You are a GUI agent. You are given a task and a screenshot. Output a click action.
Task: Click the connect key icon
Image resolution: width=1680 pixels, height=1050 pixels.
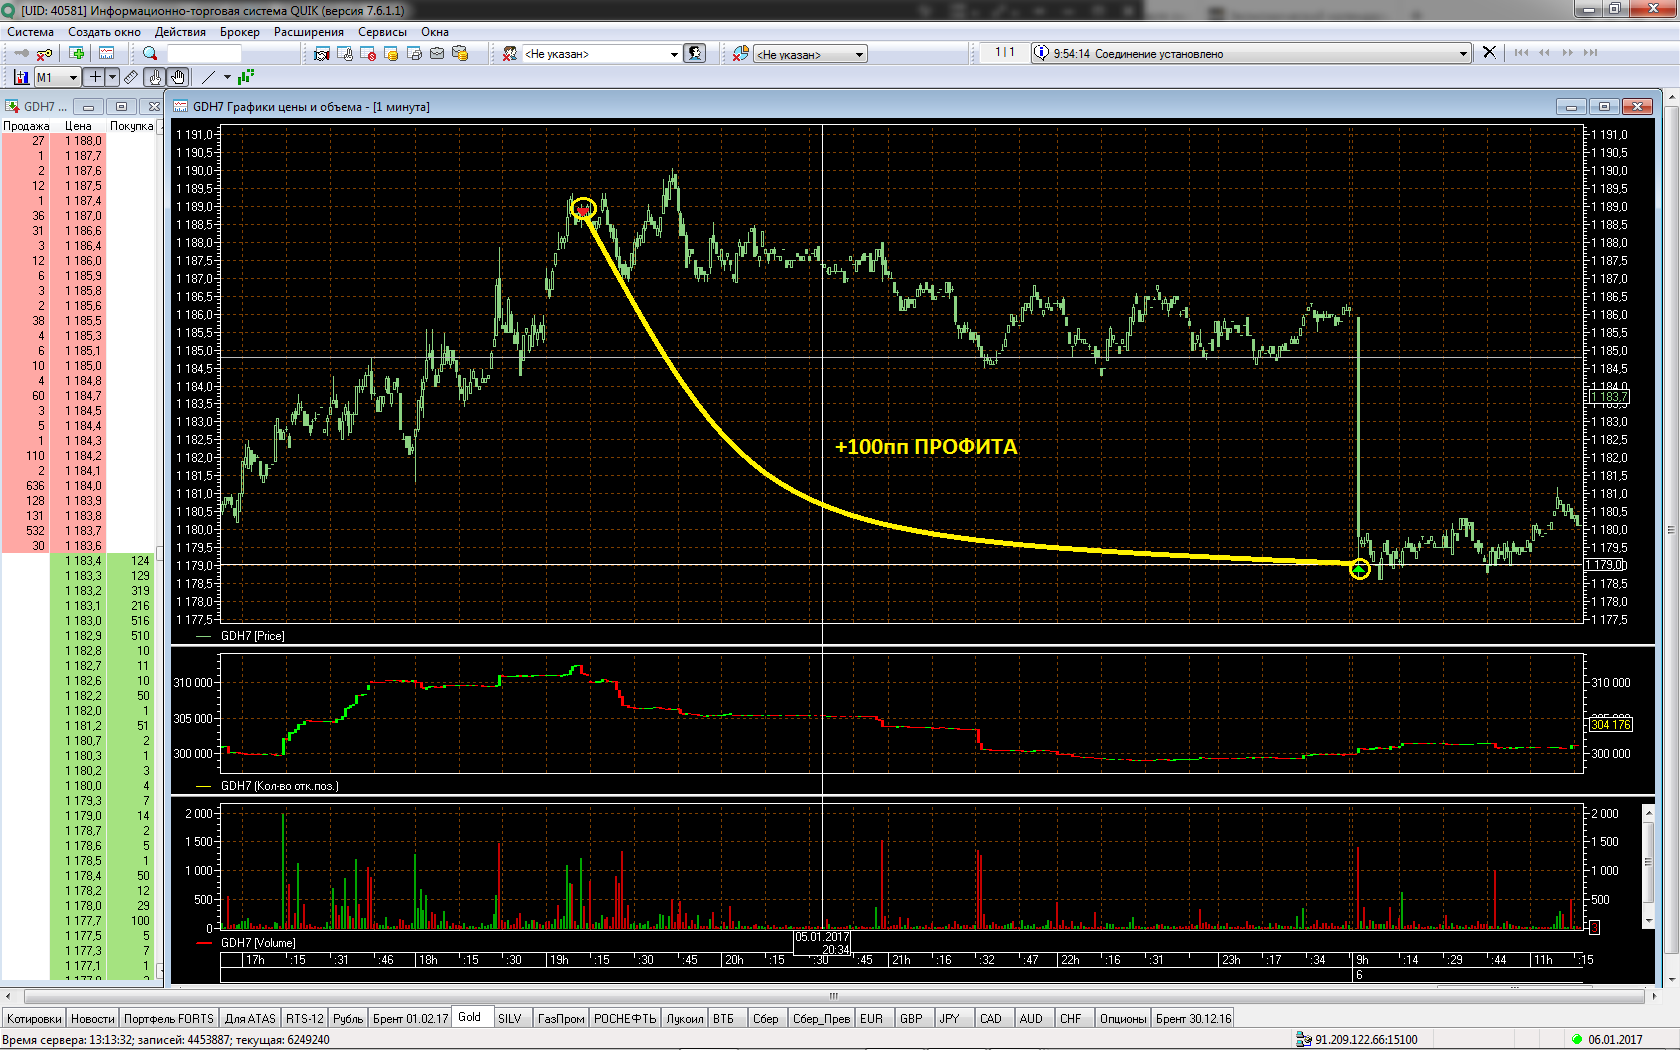pyautogui.click(x=21, y=53)
